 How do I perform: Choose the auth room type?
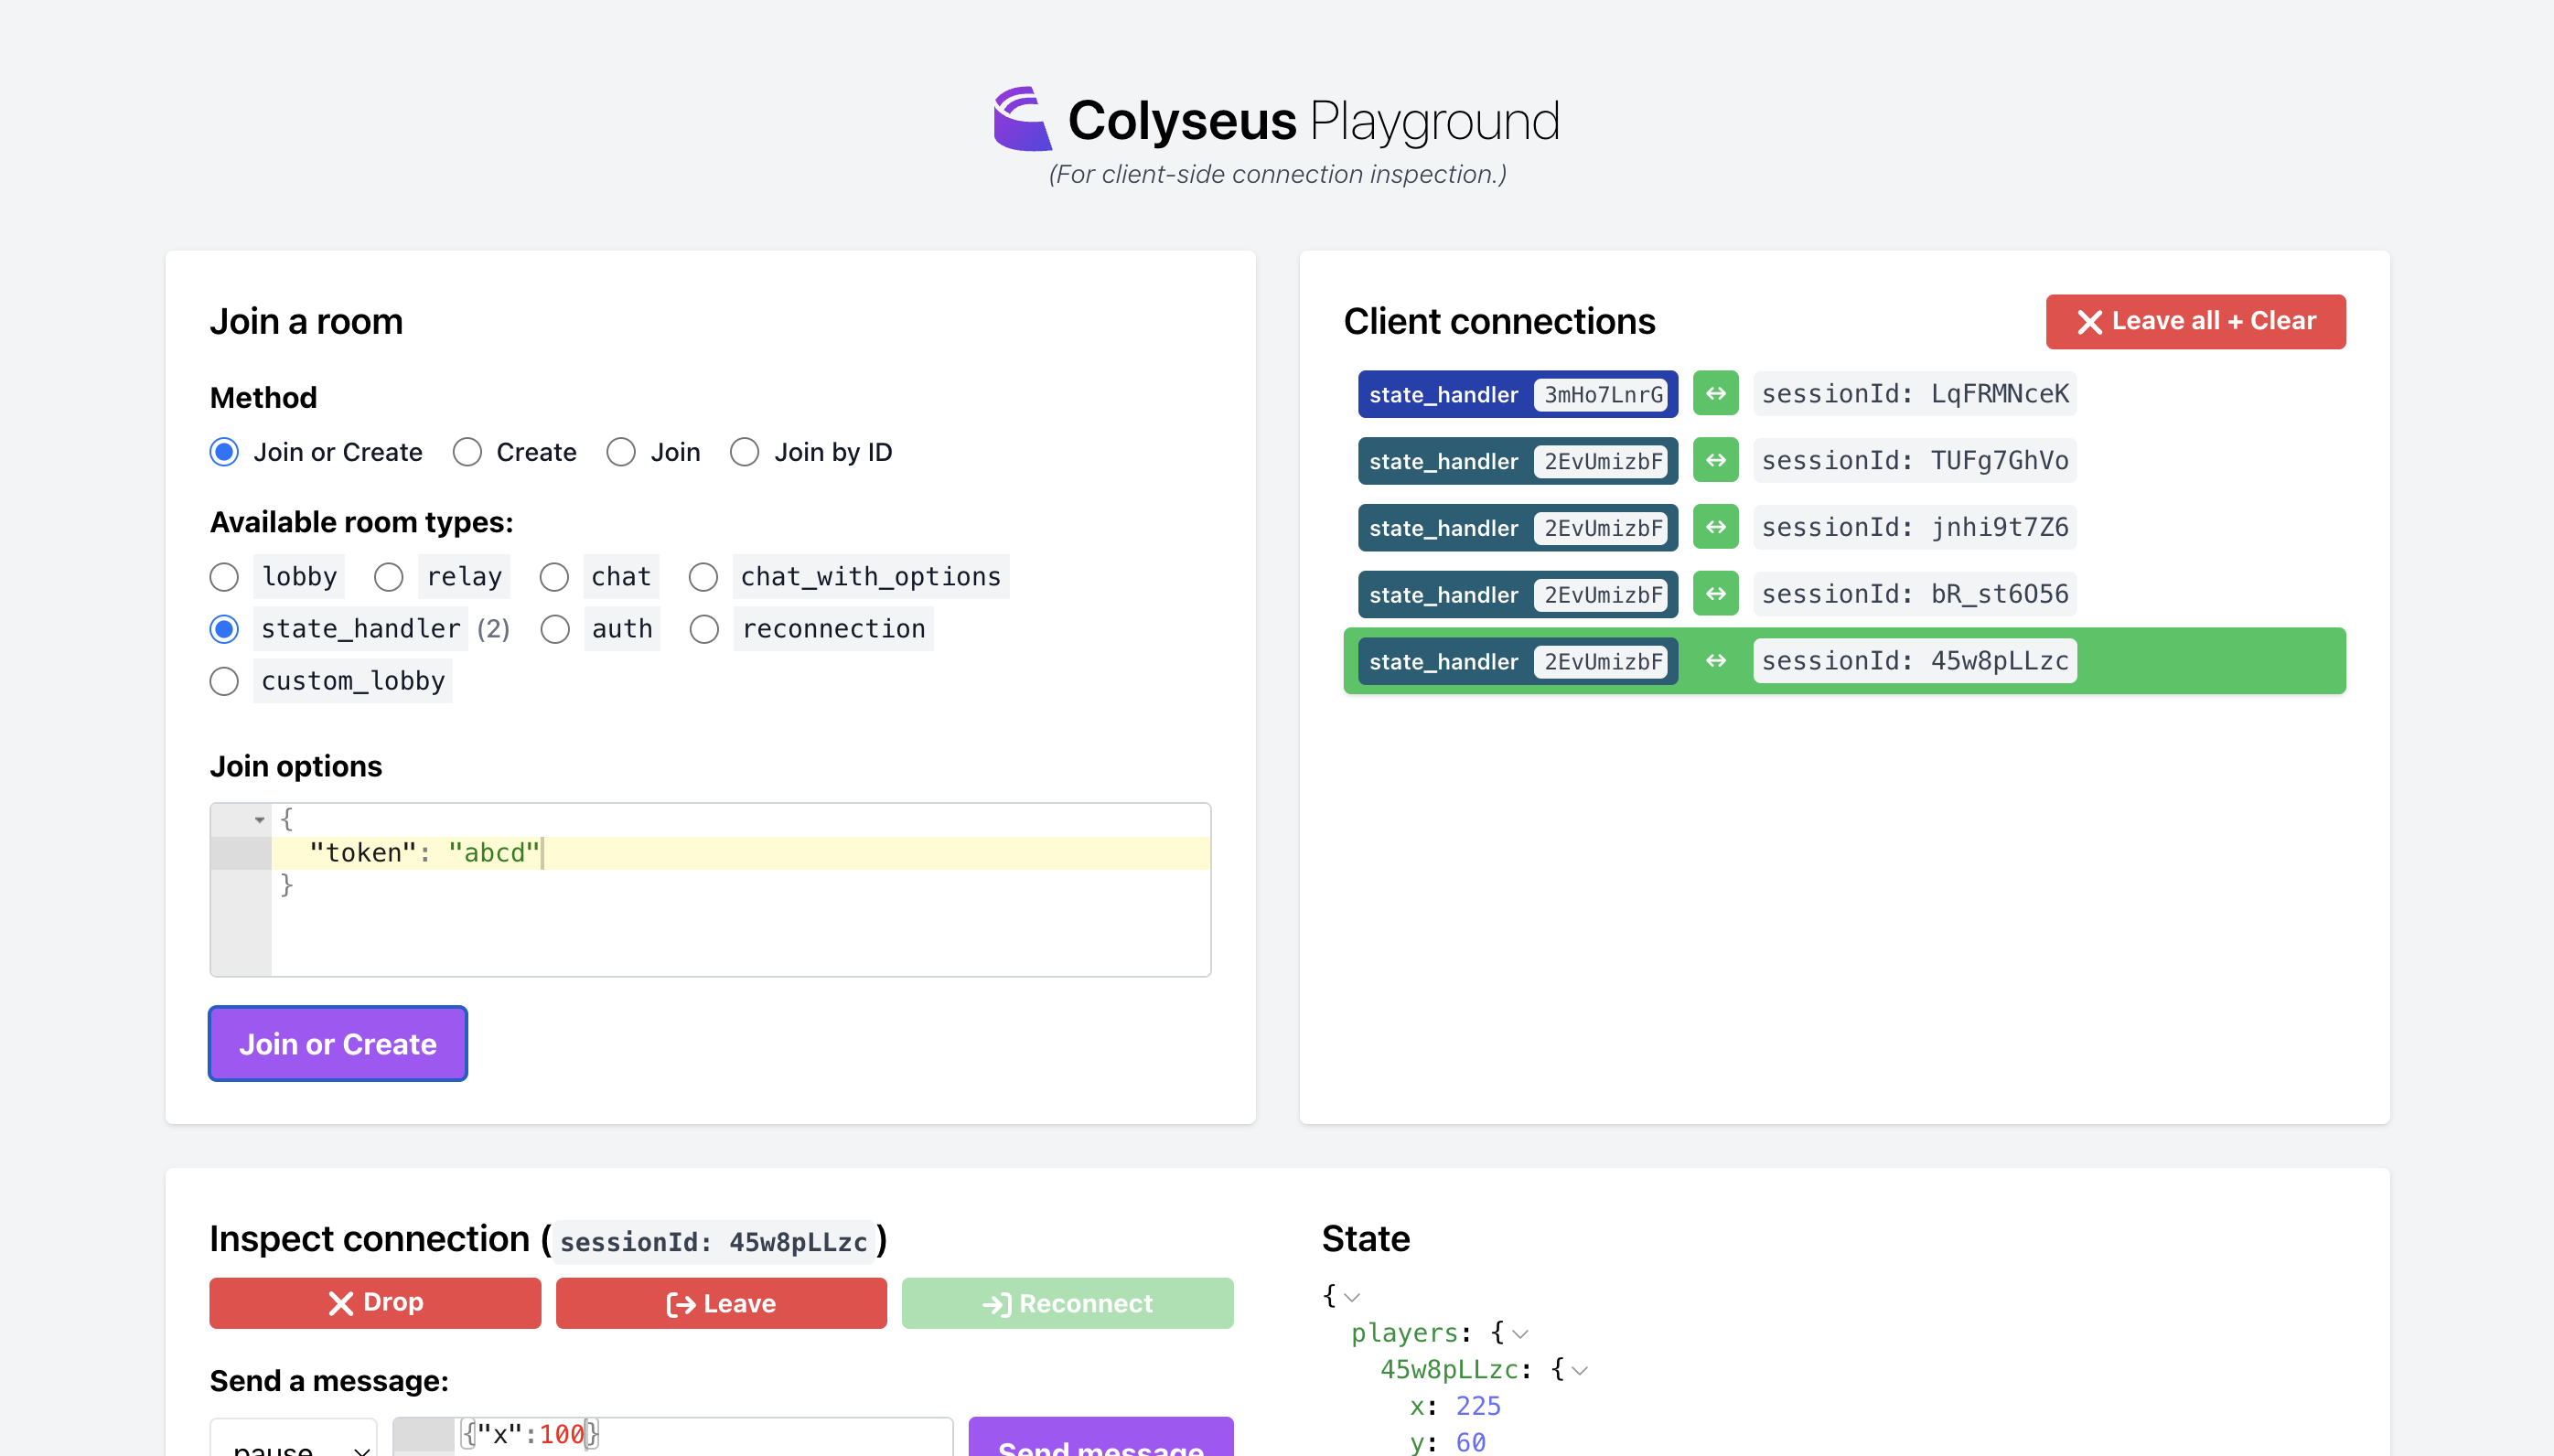[555, 629]
